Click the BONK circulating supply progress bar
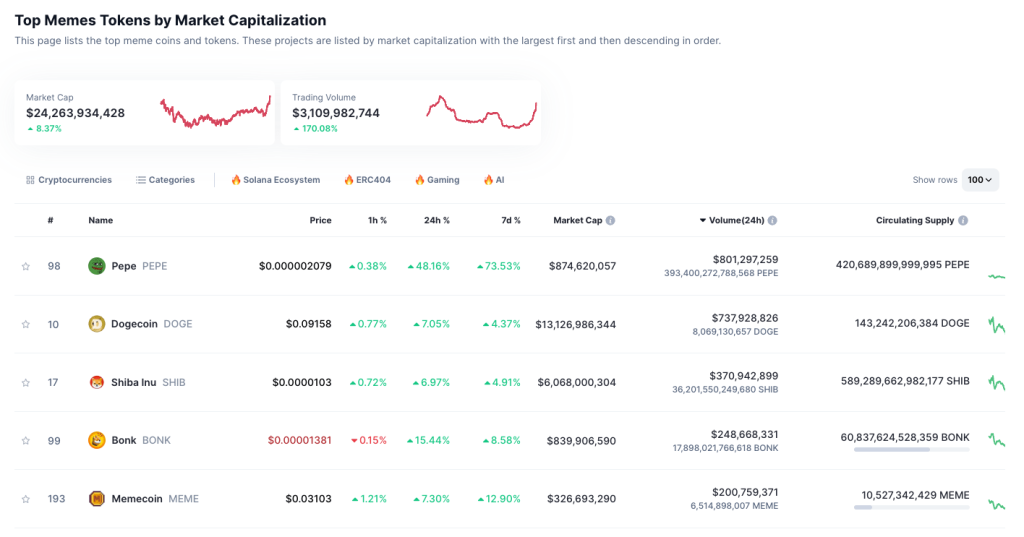This screenshot has height=537, width=1024. coord(911,450)
